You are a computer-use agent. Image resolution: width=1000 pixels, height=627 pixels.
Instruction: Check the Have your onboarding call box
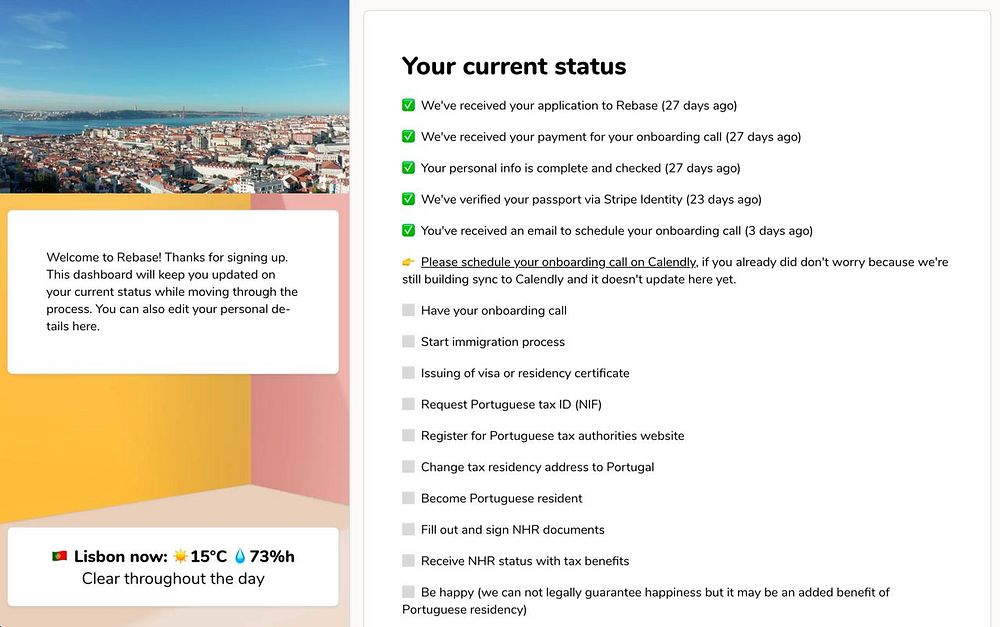[408, 310]
